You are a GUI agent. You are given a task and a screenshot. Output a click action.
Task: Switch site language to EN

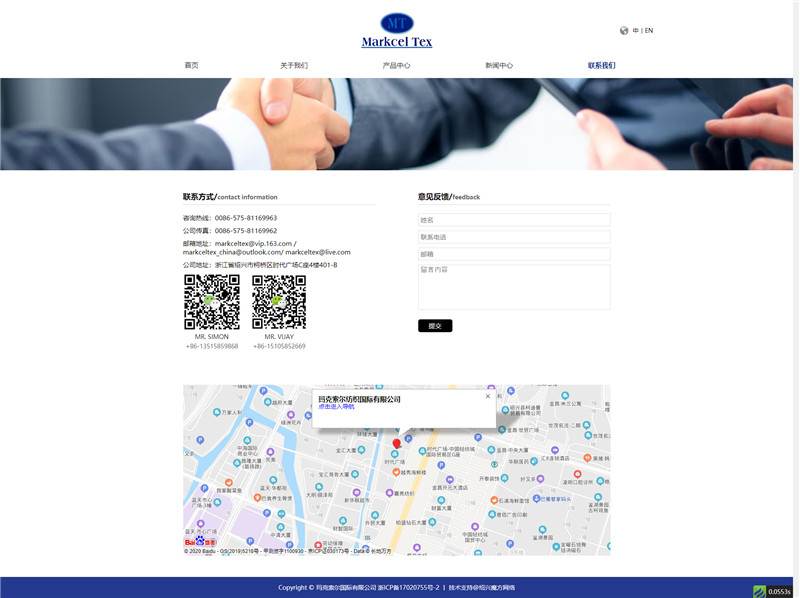[x=648, y=30]
